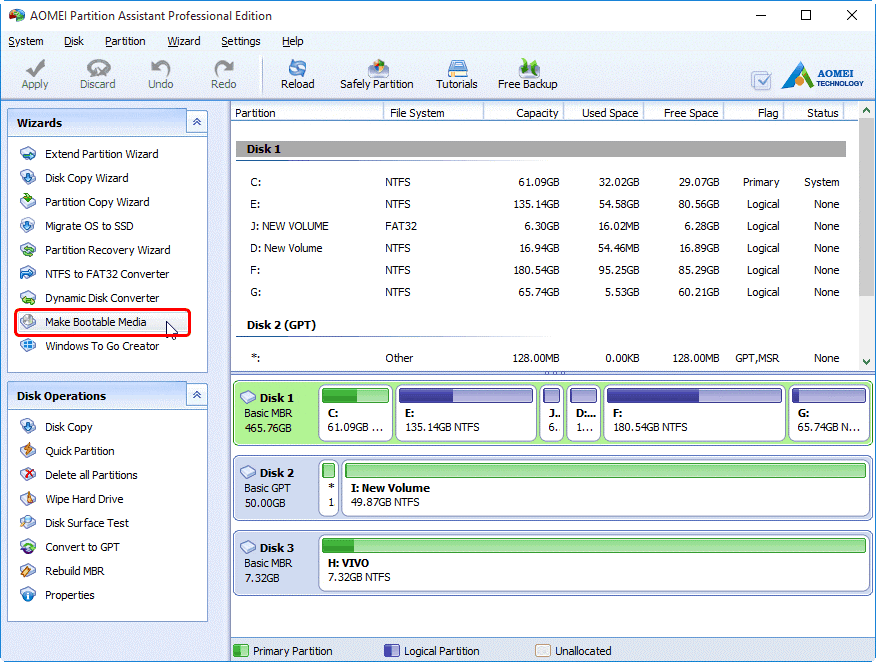The image size is (876, 662).
Task: Select Rebuild MBR operation
Action: 74,571
